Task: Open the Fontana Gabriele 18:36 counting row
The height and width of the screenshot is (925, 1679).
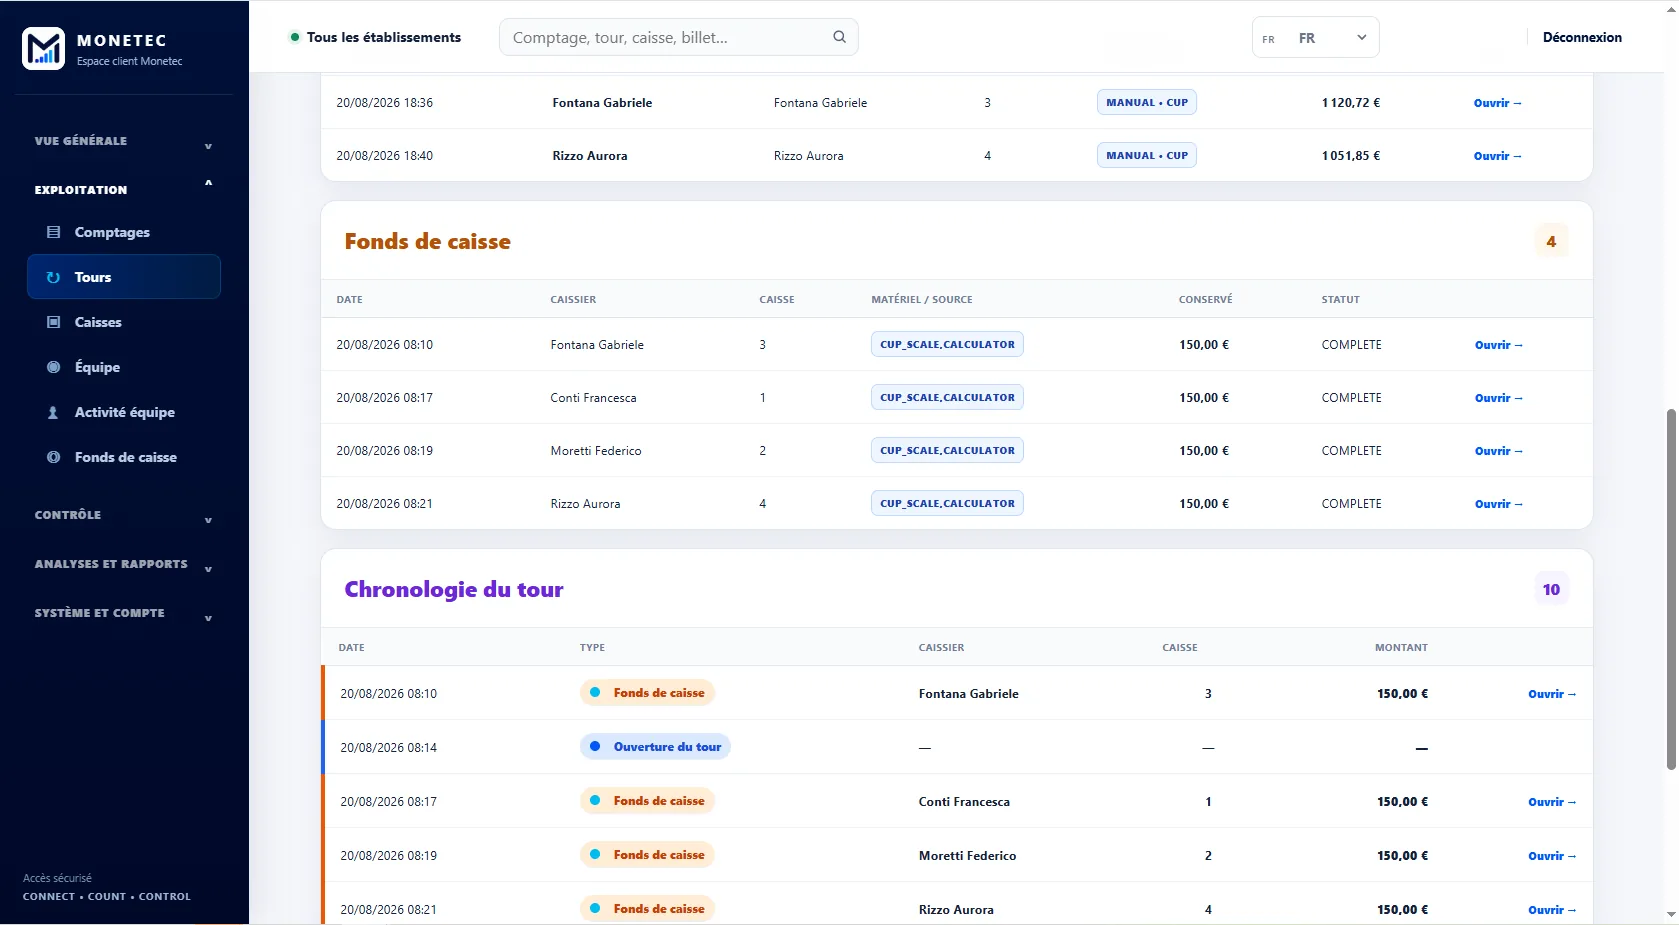Action: pyautogui.click(x=1497, y=103)
